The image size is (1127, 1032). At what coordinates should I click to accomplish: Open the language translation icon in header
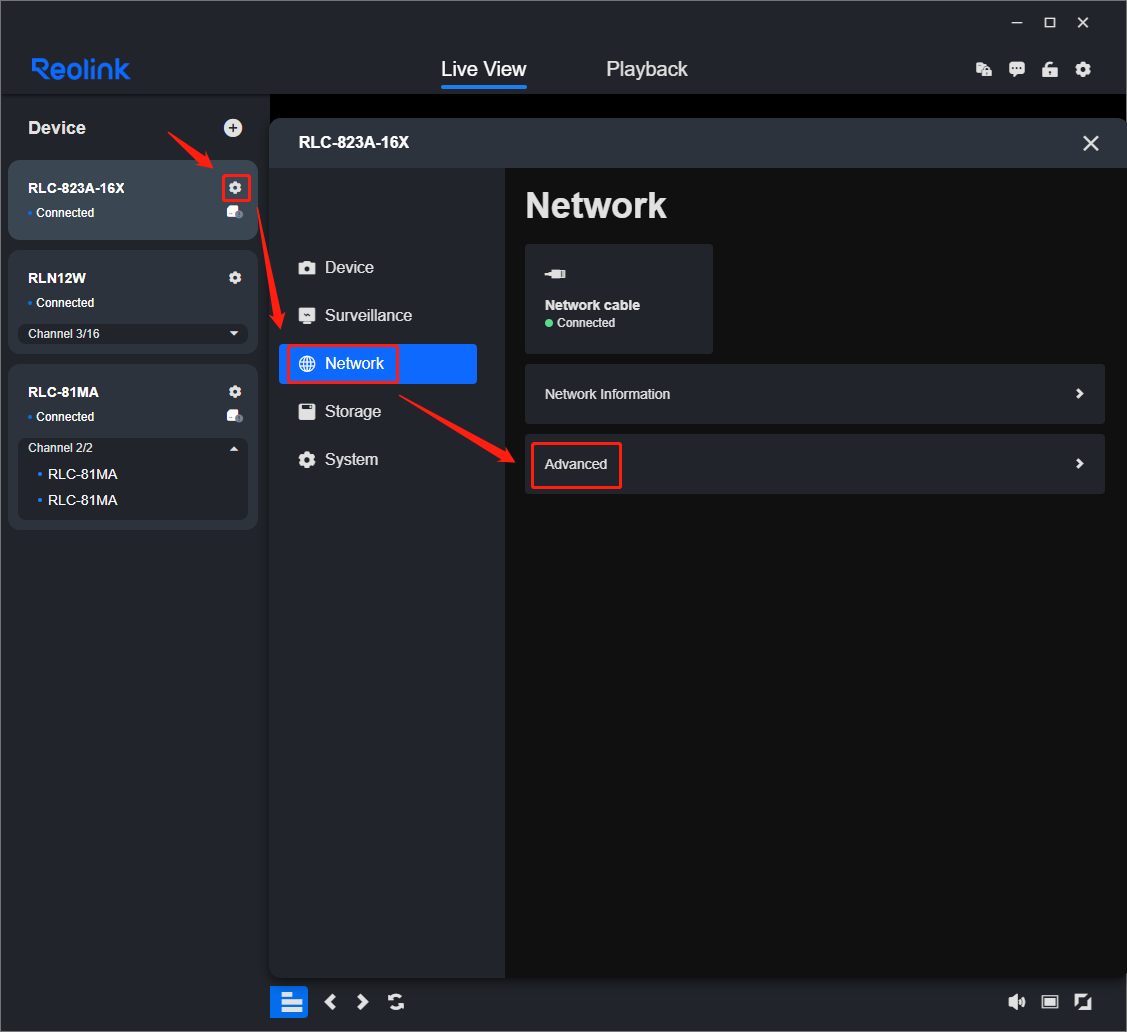tap(984, 69)
